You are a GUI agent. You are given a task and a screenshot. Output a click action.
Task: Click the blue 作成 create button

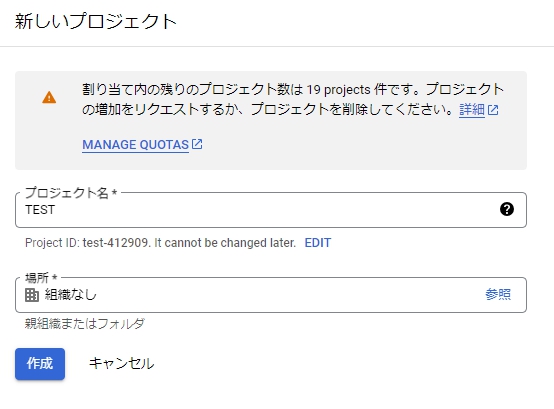(x=40, y=364)
